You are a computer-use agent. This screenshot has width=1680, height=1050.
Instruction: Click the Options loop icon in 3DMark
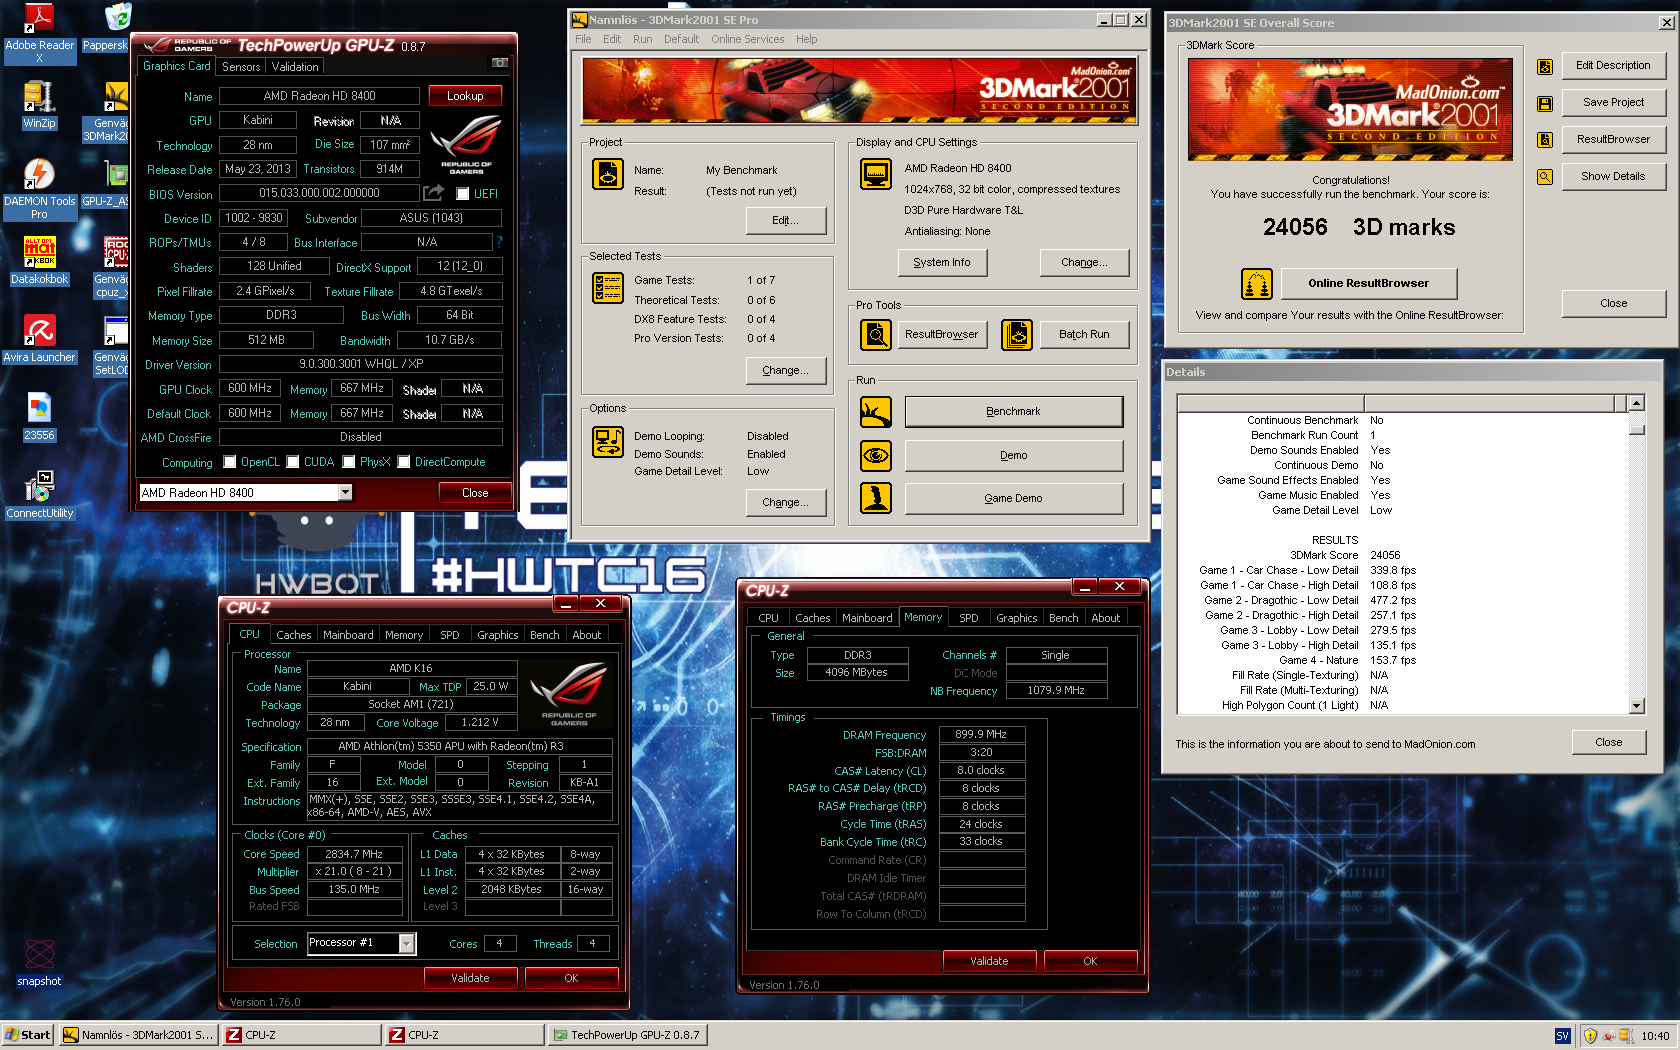coord(608,441)
